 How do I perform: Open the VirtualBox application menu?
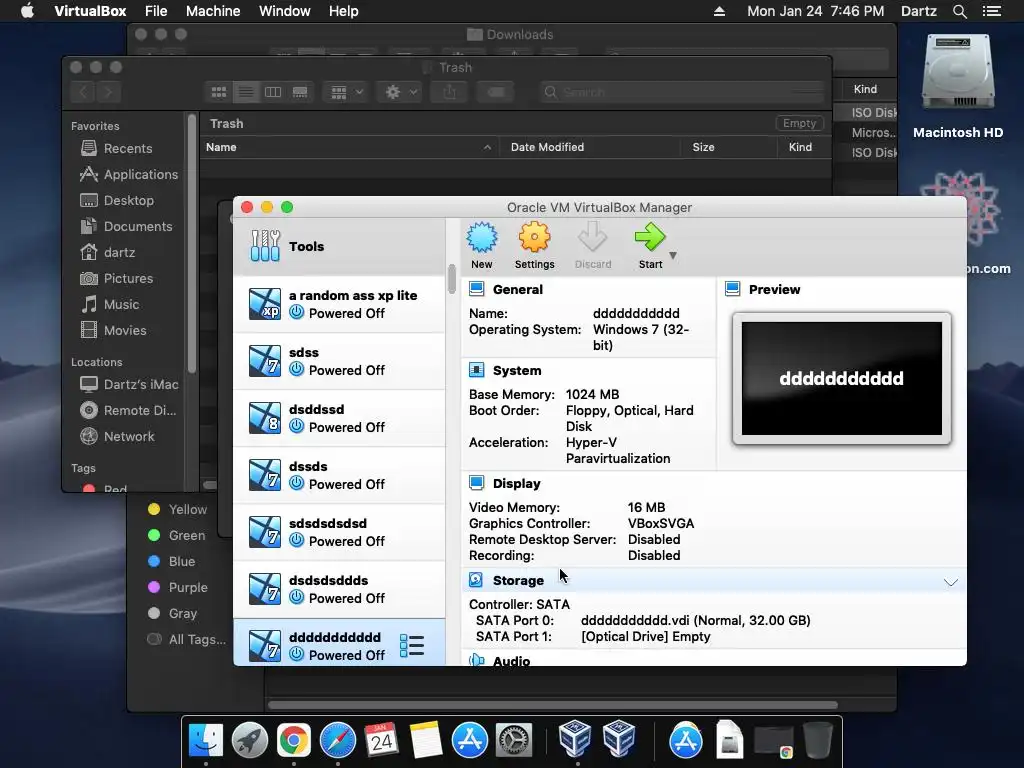coord(90,11)
